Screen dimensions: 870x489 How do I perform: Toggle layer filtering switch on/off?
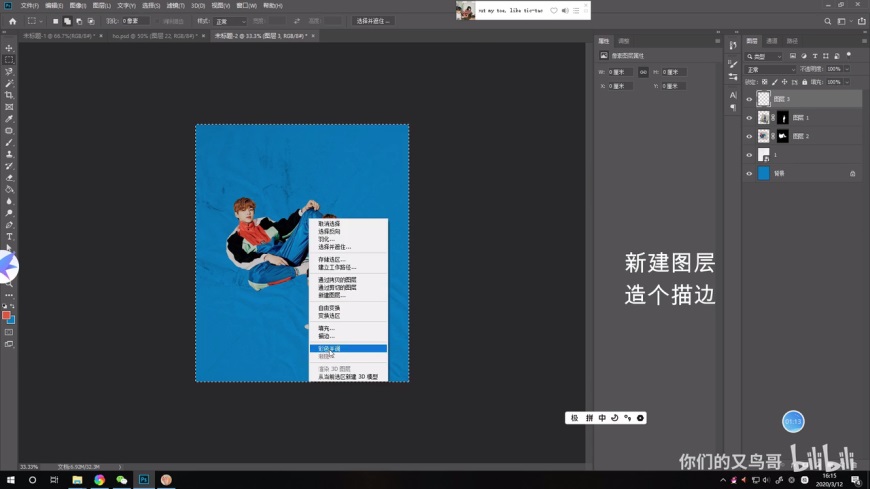tap(849, 55)
